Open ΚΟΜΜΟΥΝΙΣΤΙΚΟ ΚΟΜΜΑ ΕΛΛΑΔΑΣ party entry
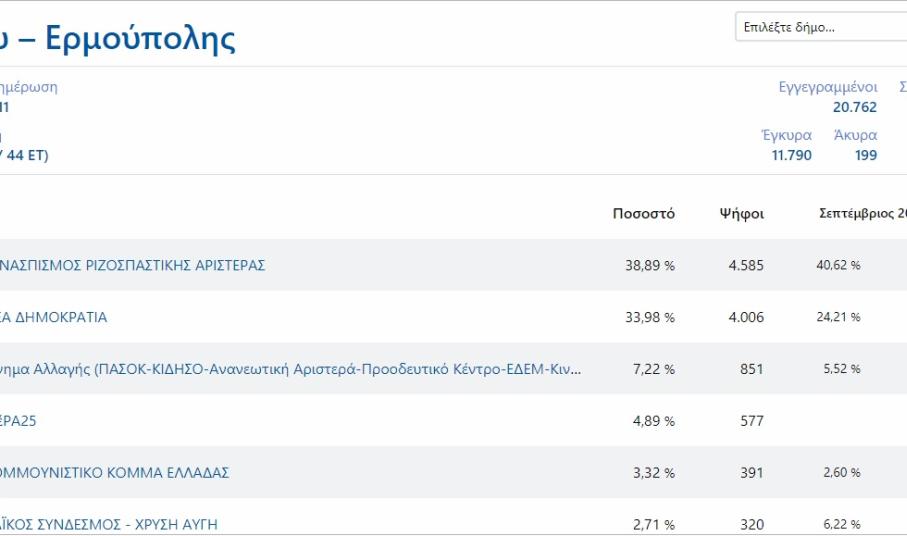Viewport: 907px width, 536px height. 114,473
